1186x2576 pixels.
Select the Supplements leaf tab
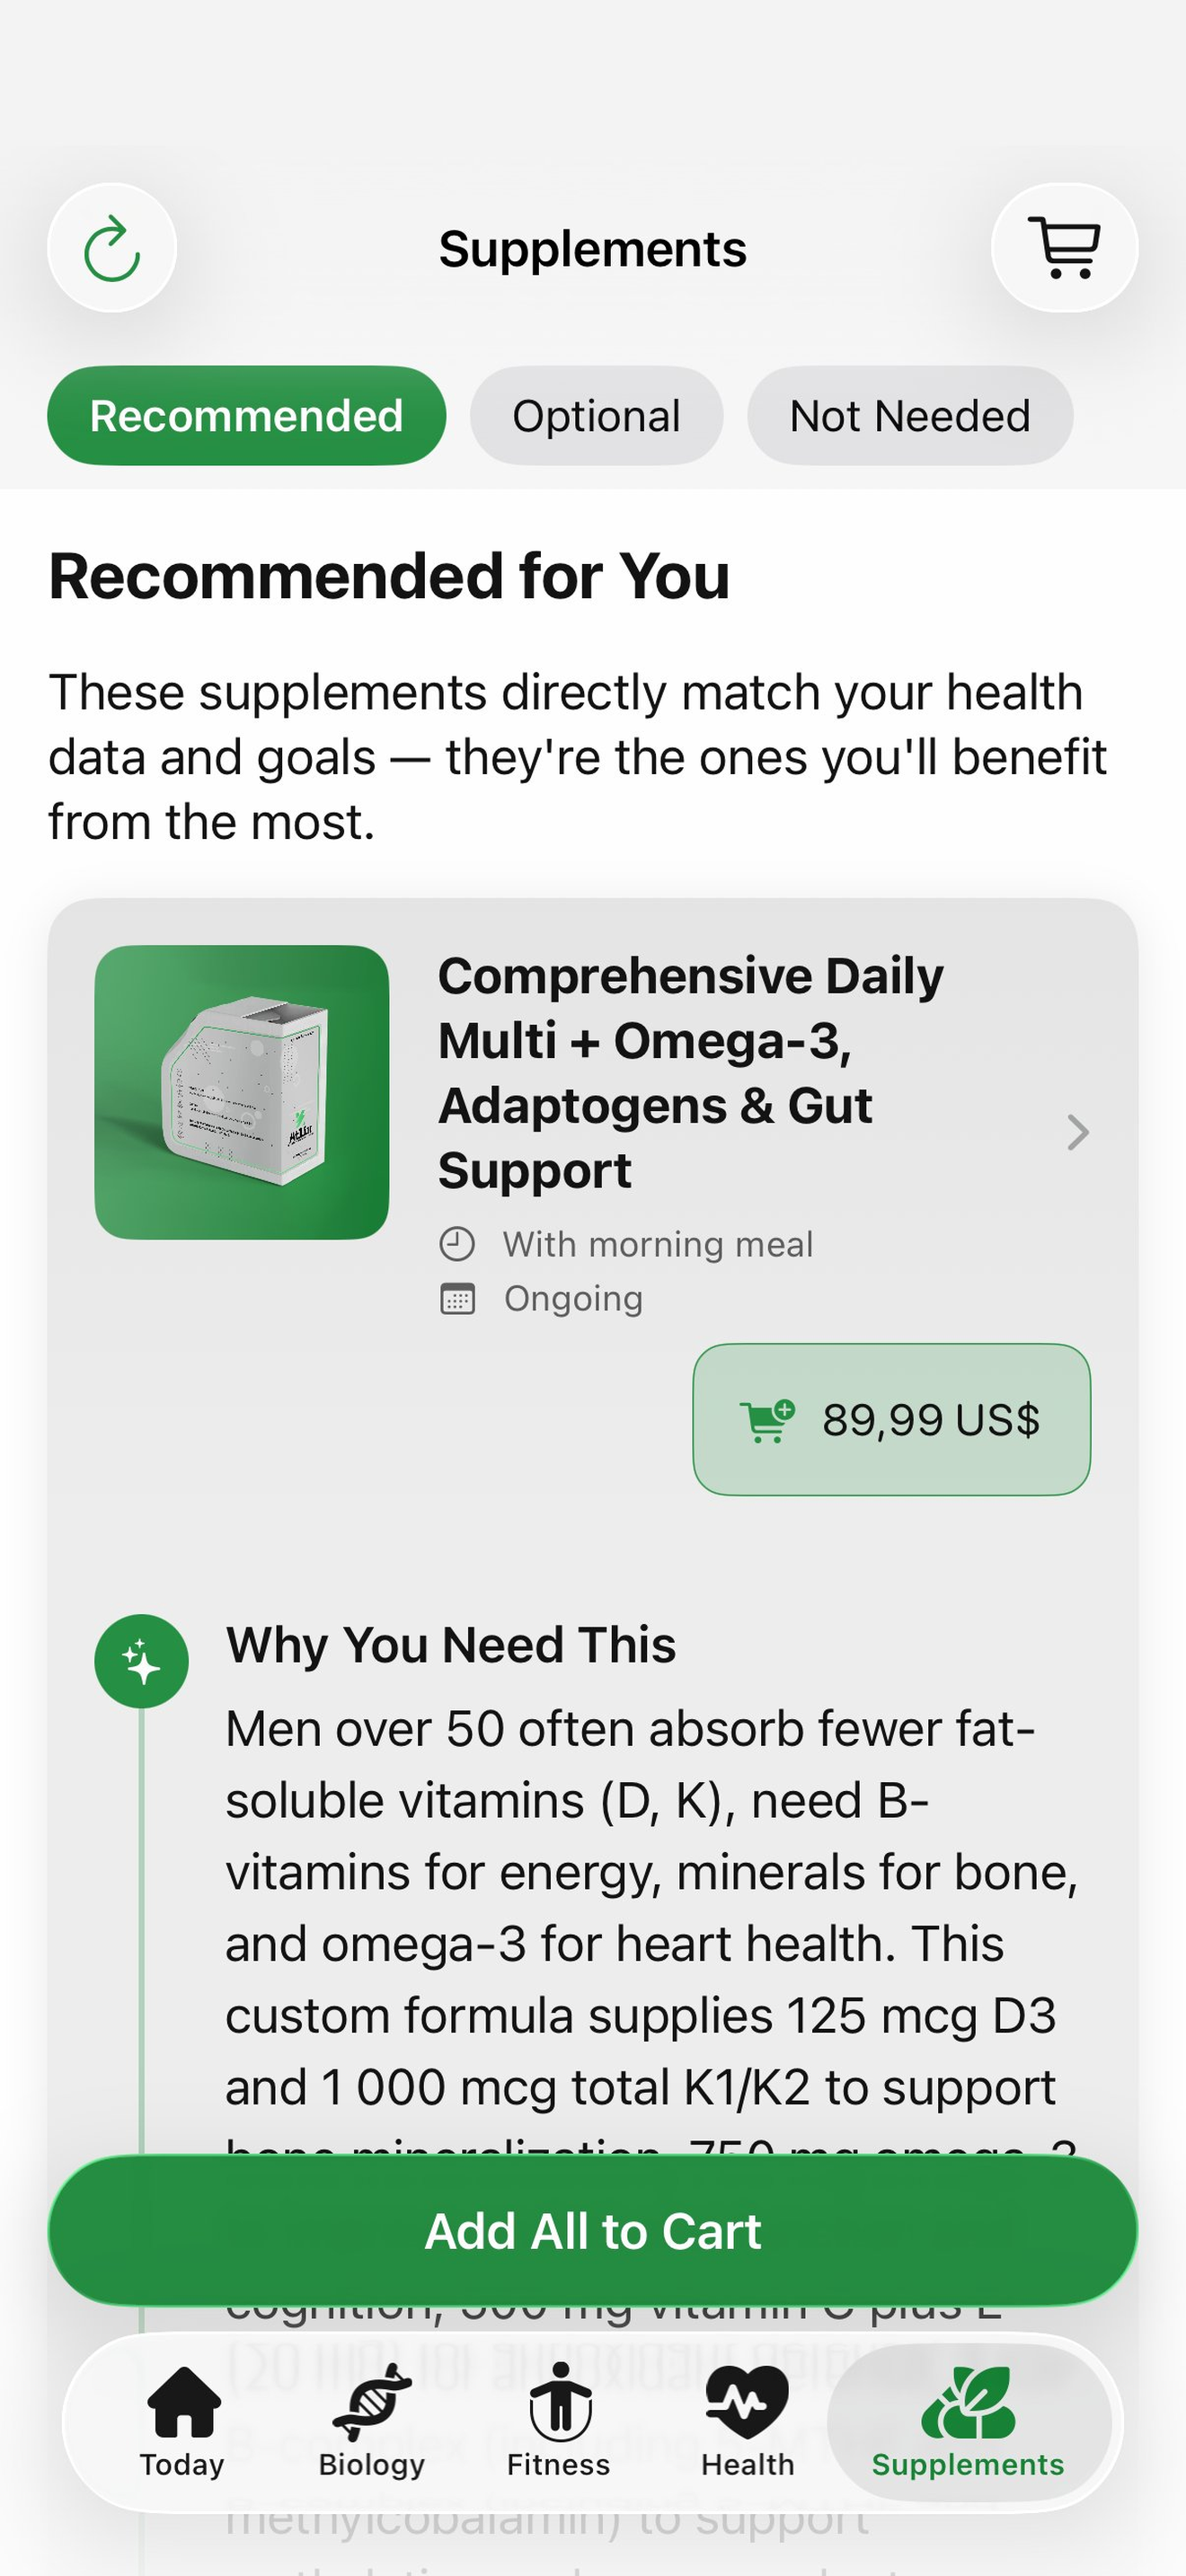point(968,2421)
